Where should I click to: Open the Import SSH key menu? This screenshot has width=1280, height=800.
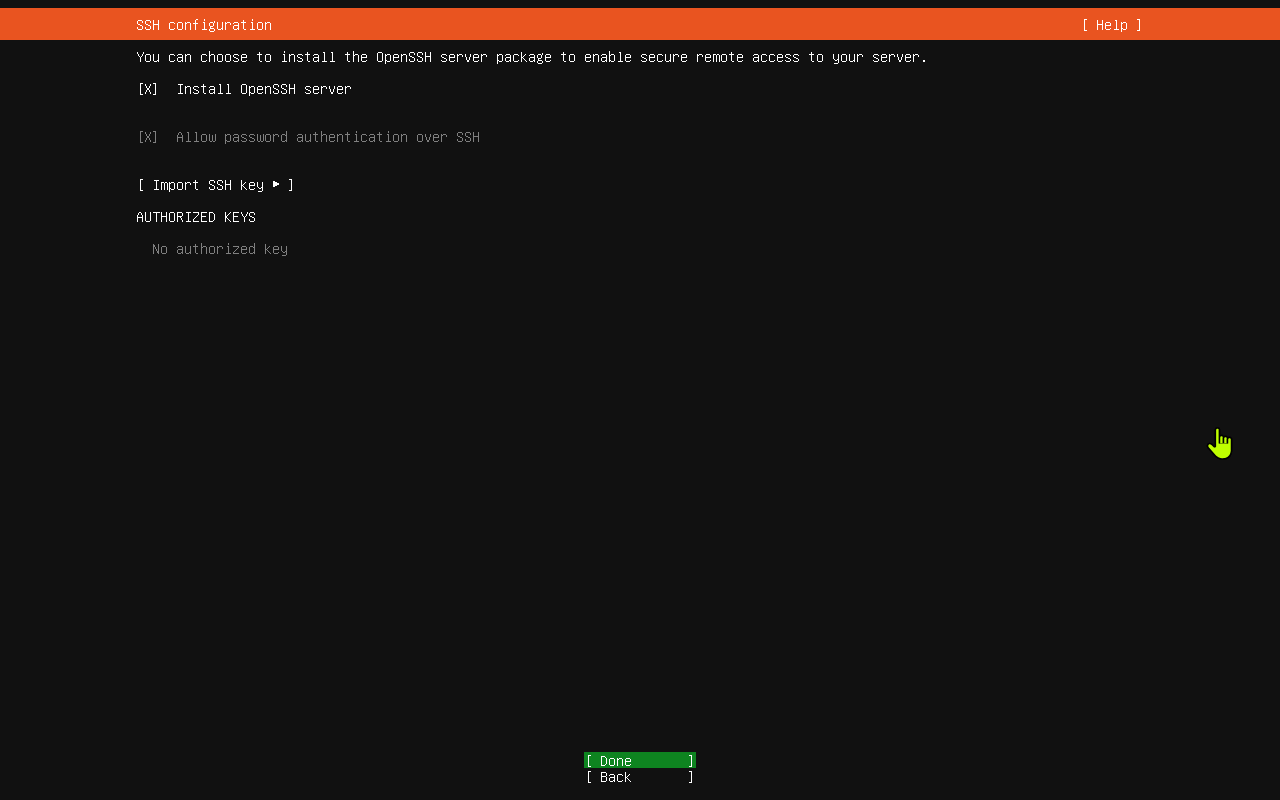216,185
